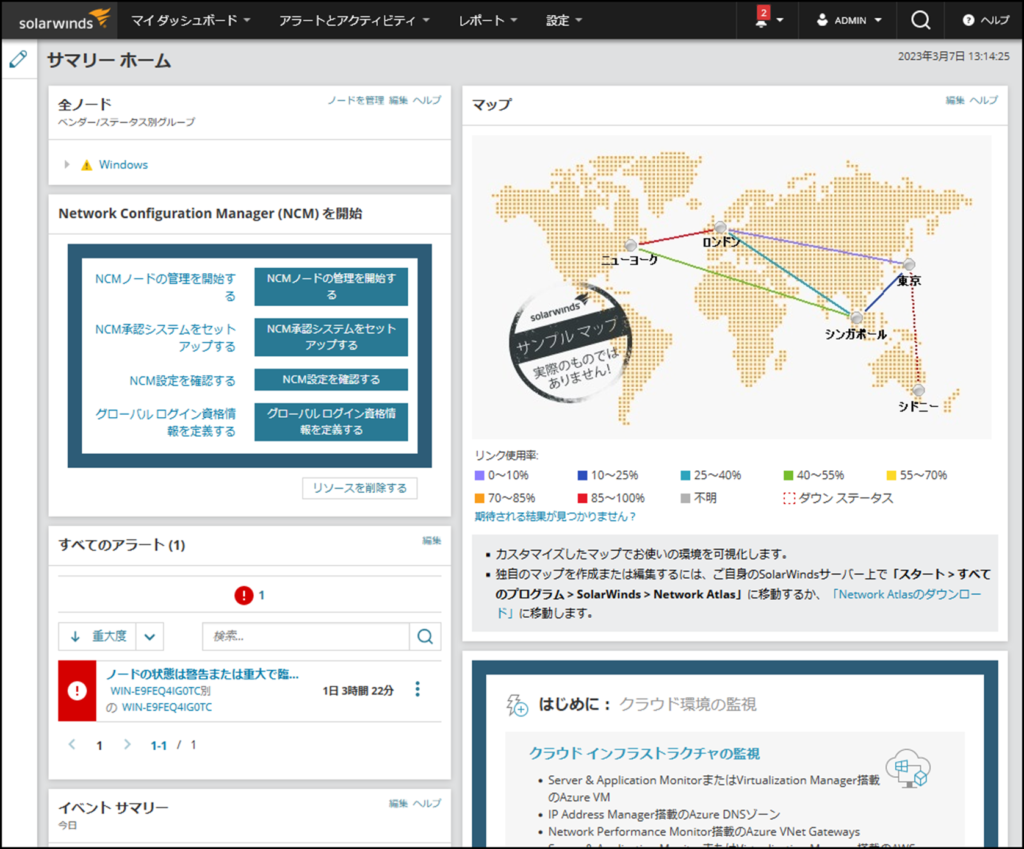Image resolution: width=1024 pixels, height=849 pixels.
Task: Click the sort direction arrow icon
Action: click(75, 636)
